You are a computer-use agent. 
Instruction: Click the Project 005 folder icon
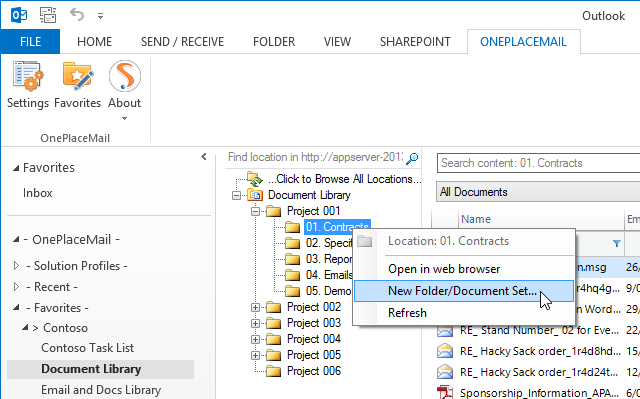273,355
